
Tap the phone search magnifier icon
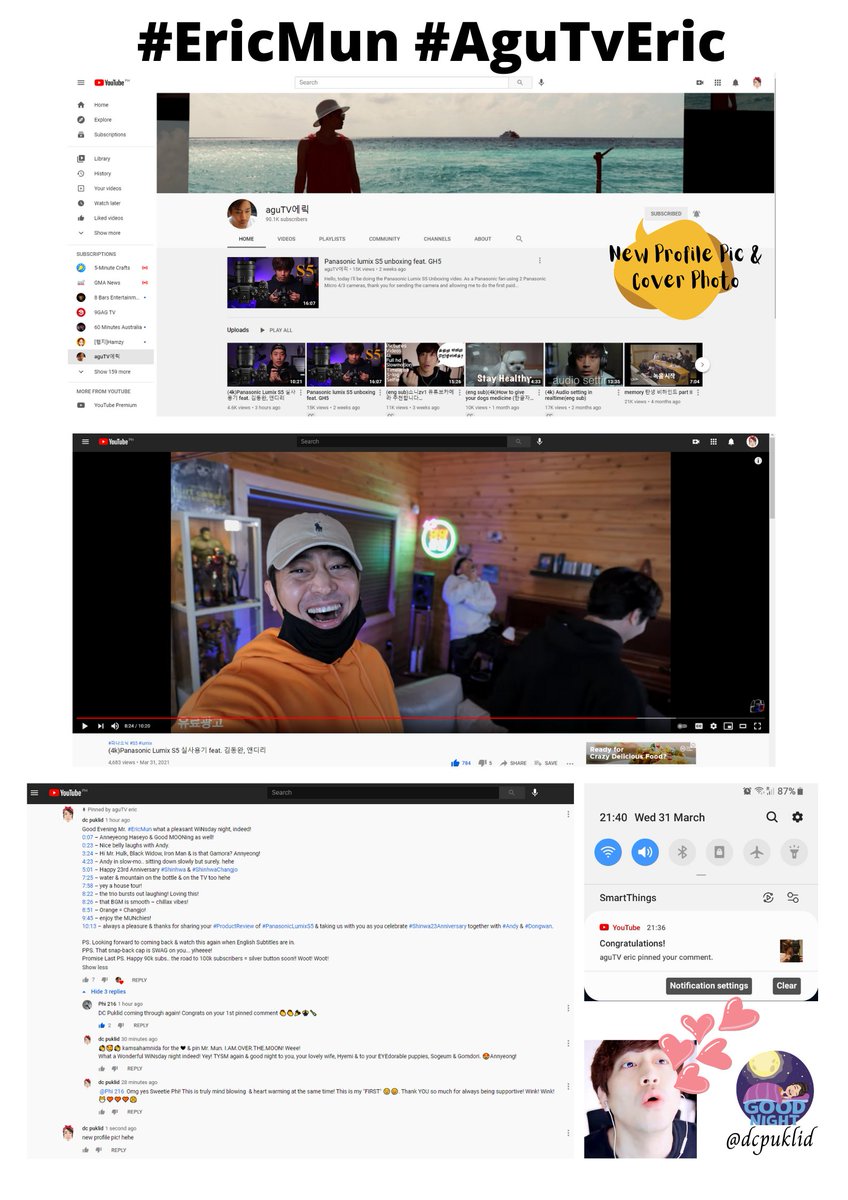point(772,817)
